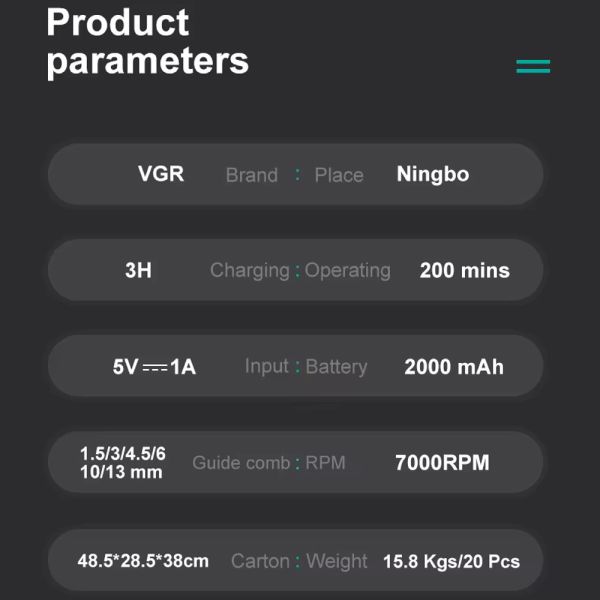Click the Brand label text

252,175
